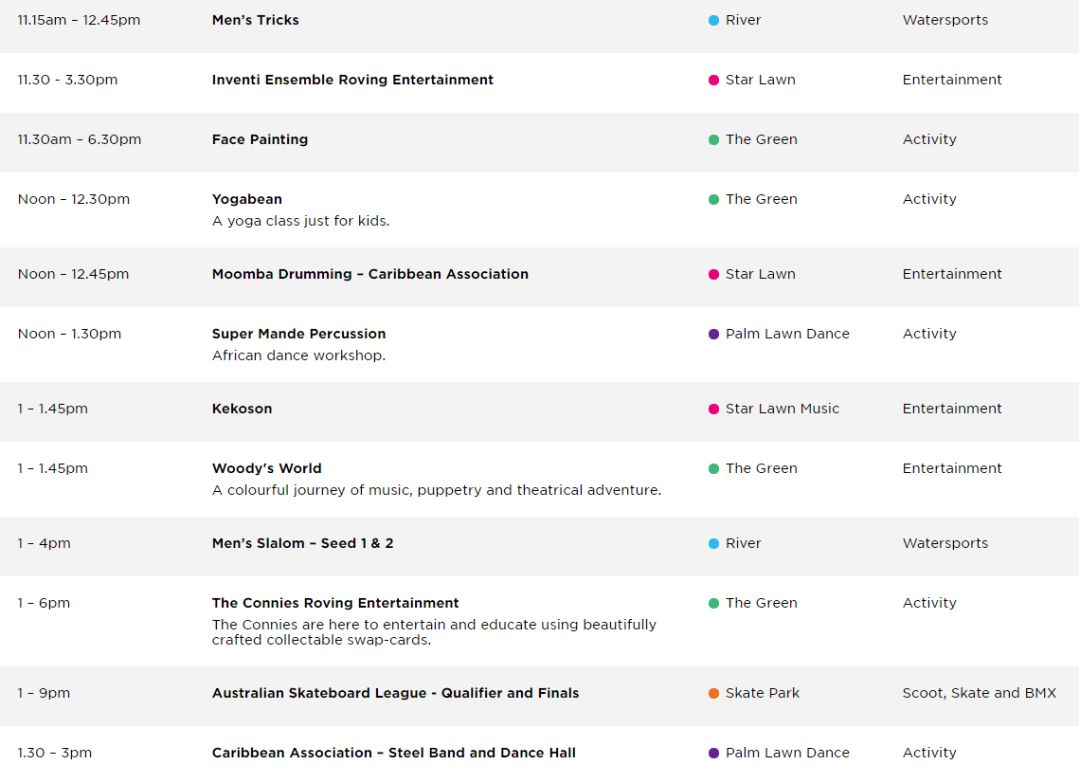Click the blue dot in the Men's Slalom row
1080x783 pixels.
point(714,543)
